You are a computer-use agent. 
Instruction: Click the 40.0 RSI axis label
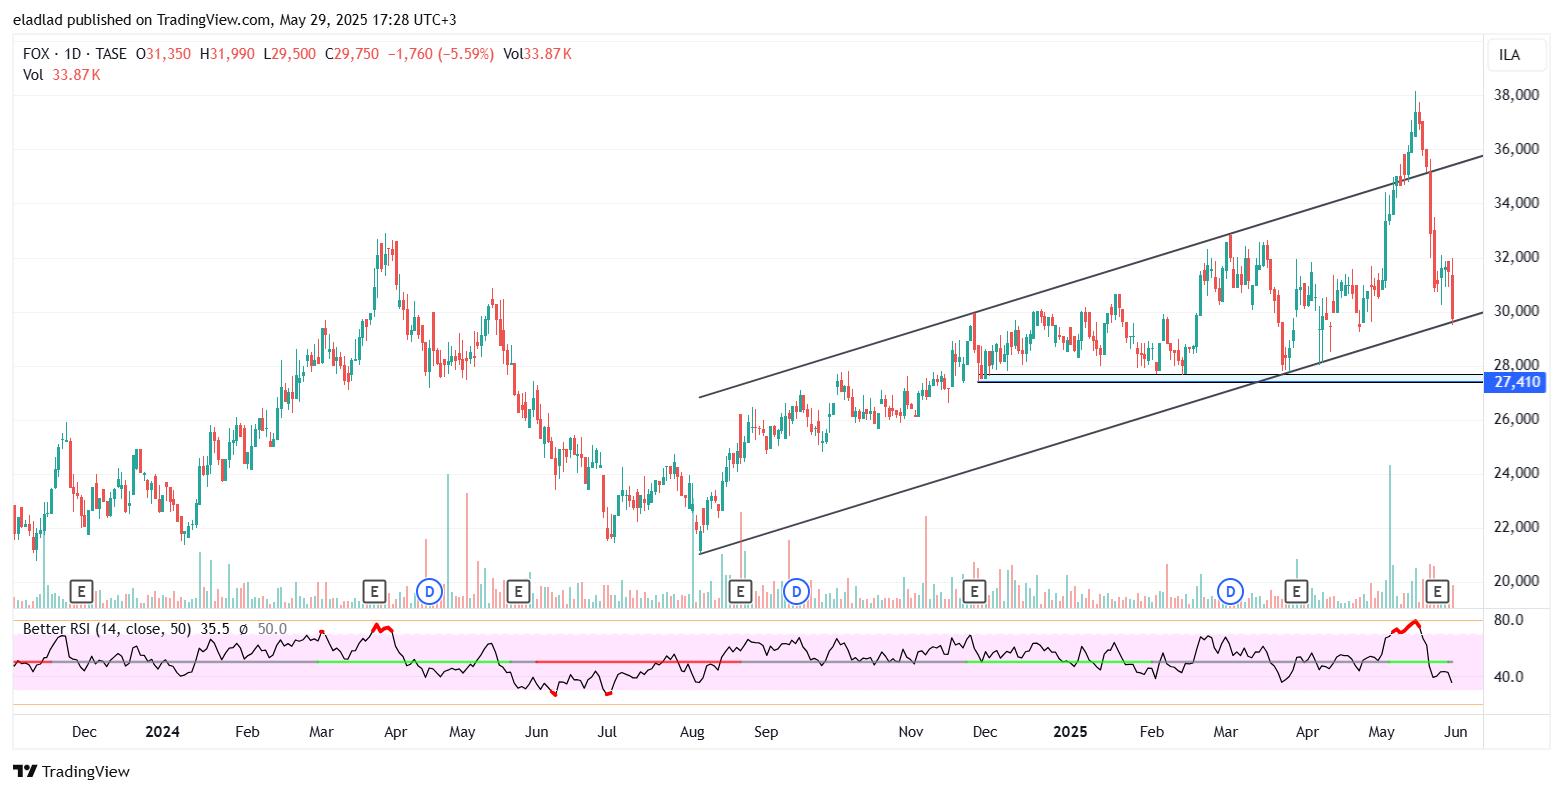point(1509,677)
